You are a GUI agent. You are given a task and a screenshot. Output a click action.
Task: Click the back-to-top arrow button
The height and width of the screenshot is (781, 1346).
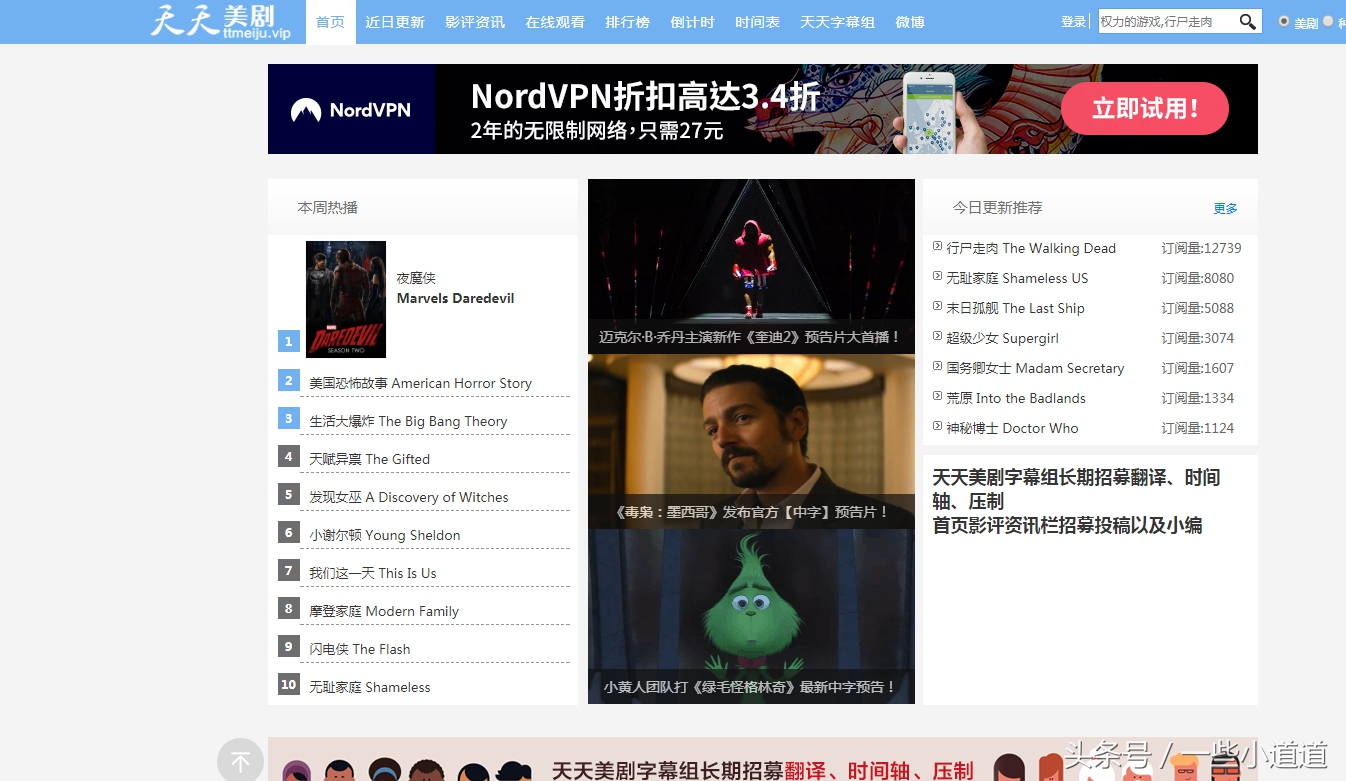tap(240, 761)
